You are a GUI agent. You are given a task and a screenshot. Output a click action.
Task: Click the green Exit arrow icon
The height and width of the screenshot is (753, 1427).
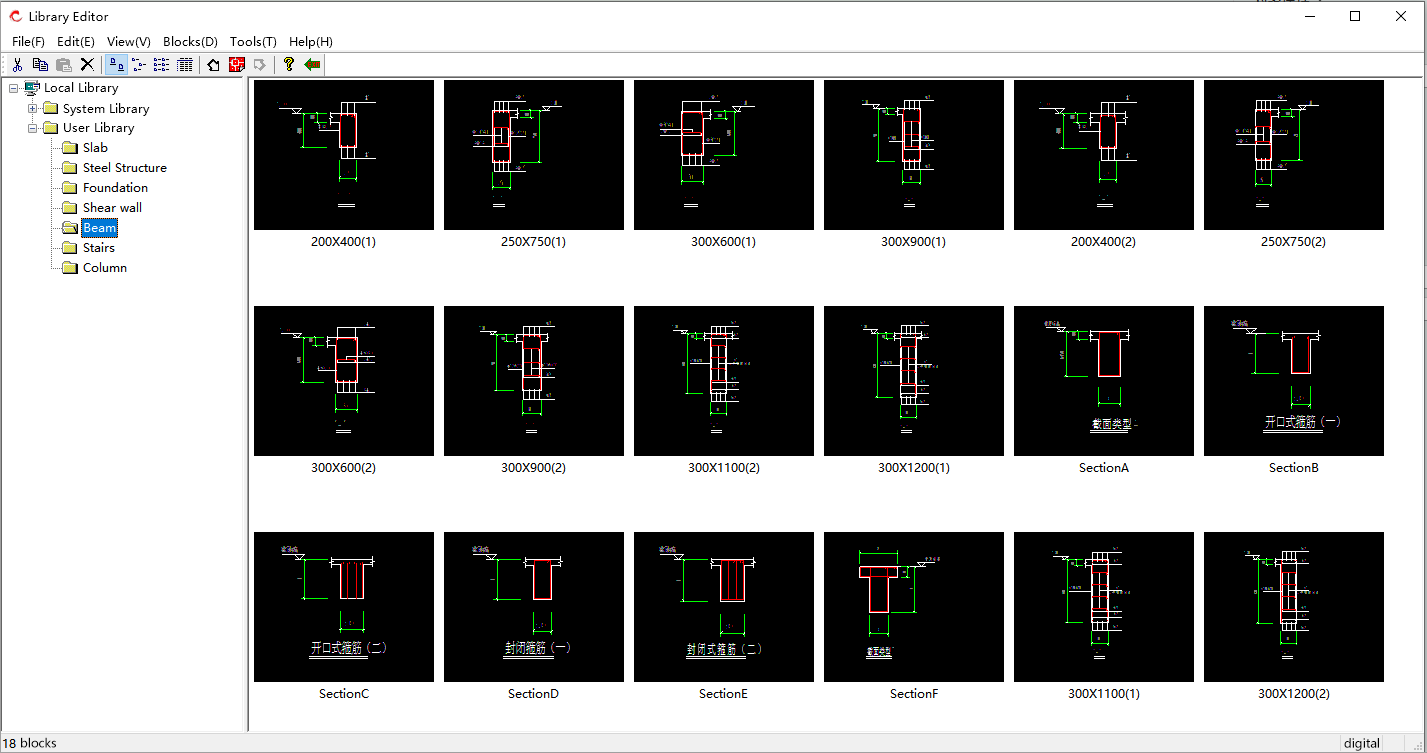(x=313, y=64)
